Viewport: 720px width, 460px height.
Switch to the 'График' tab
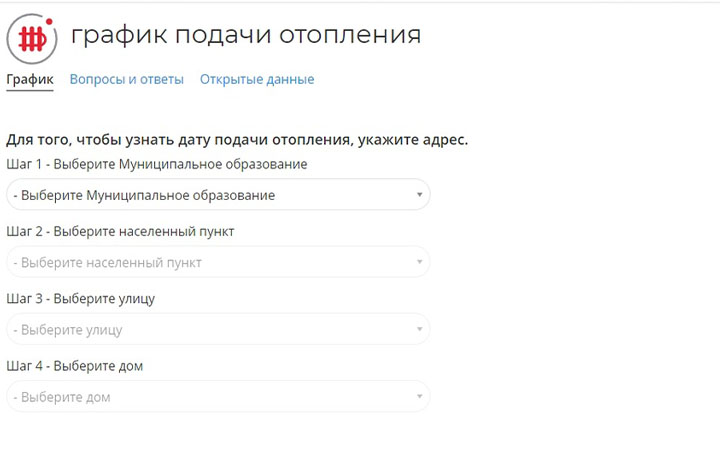tap(30, 79)
